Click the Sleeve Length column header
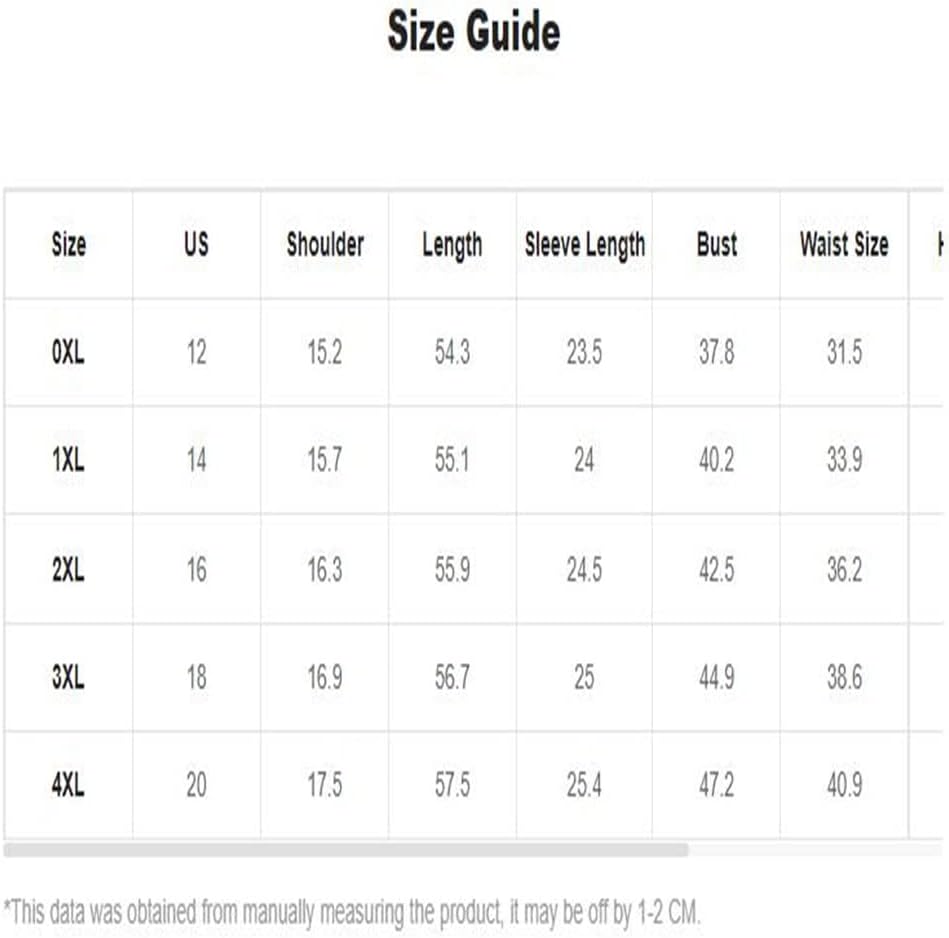The image size is (949, 938). (x=585, y=246)
